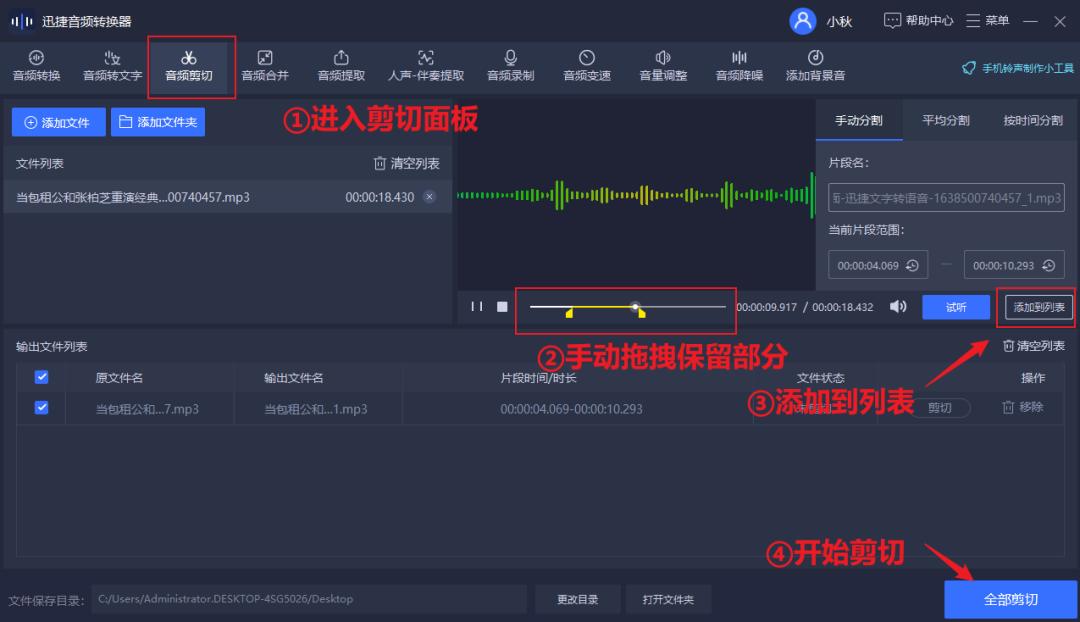Open the 手机铃声制作小工具 link
Screen dimensions: 1080x622
click(x=1018, y=68)
